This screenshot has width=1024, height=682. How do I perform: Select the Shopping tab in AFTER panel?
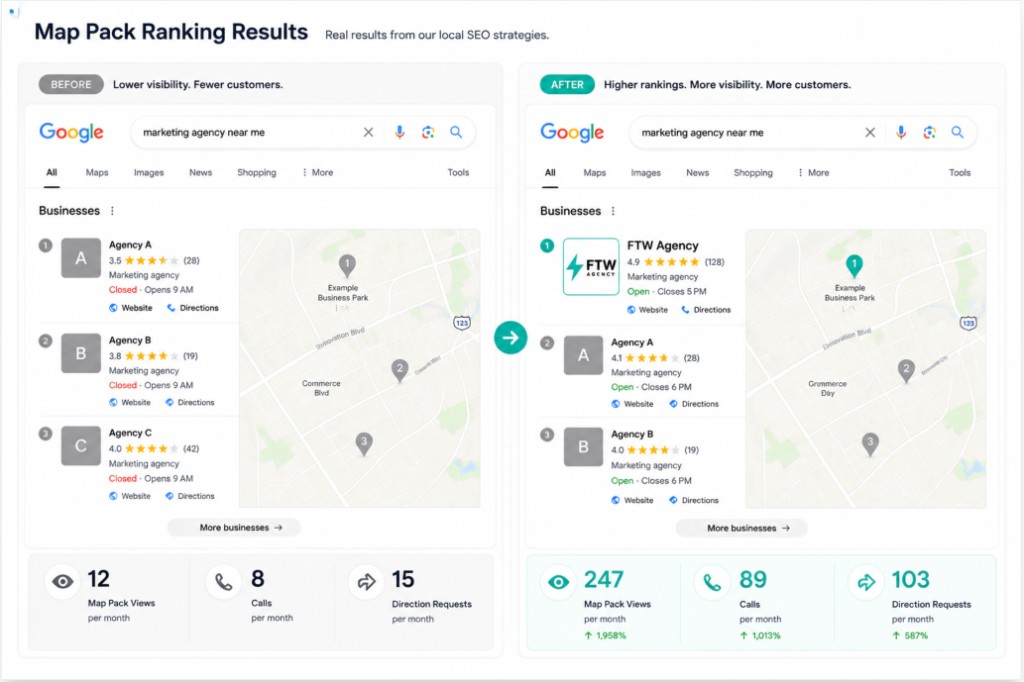(x=753, y=172)
